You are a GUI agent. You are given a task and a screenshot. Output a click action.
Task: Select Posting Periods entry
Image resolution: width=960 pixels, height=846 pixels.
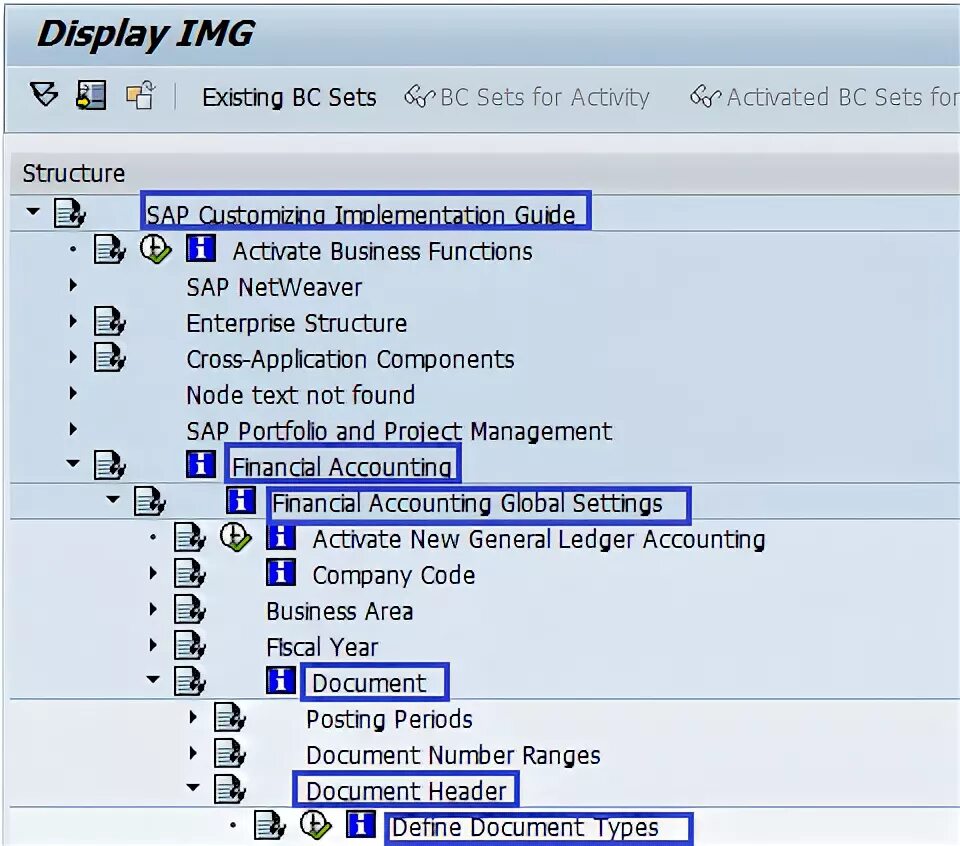pyautogui.click(x=389, y=719)
